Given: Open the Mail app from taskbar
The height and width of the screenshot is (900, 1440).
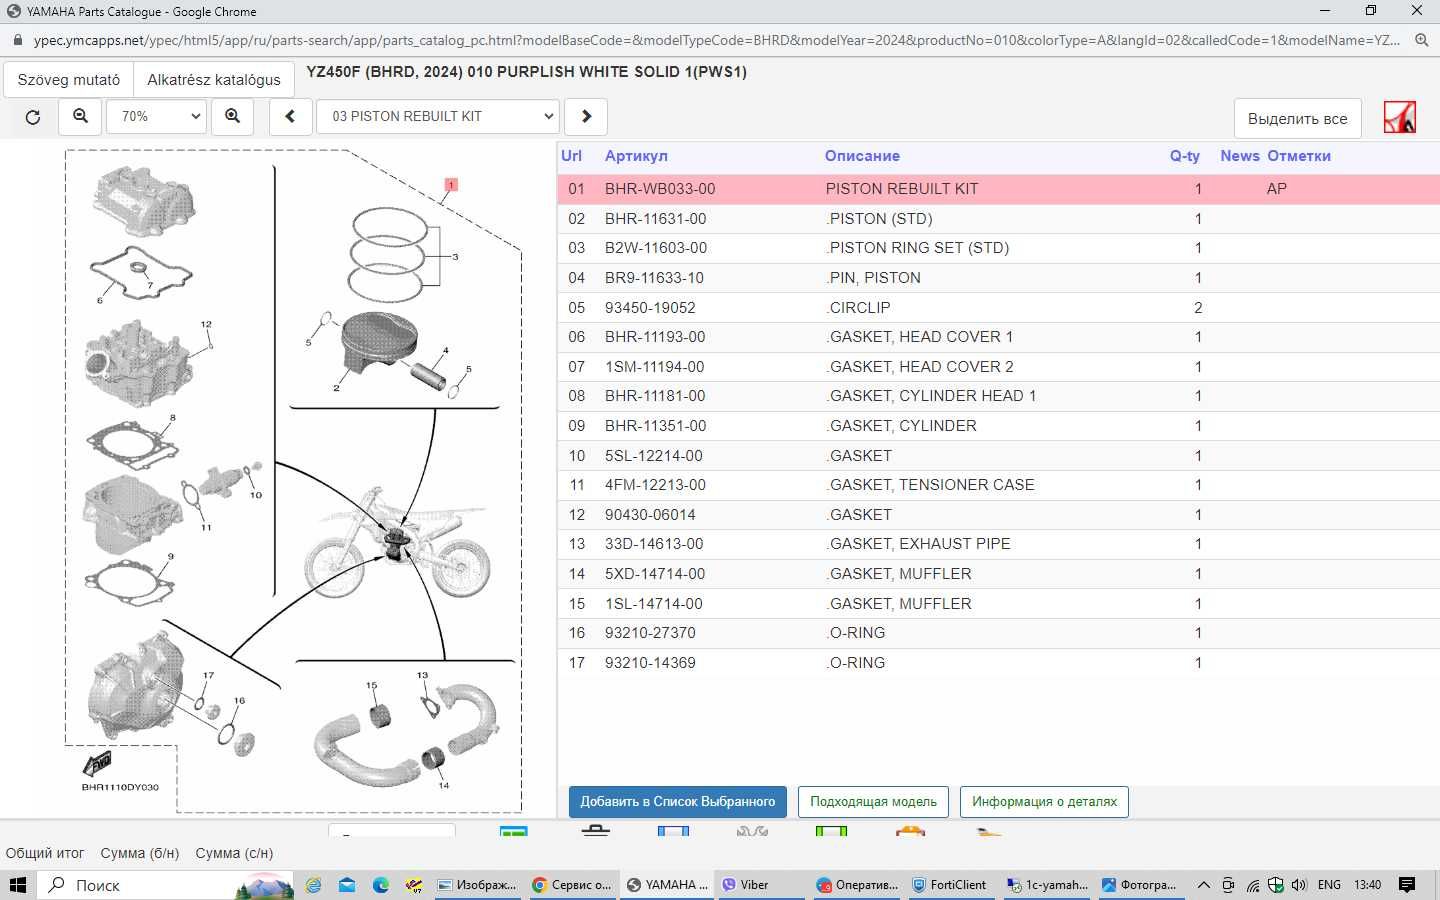Looking at the screenshot, I should [x=347, y=885].
